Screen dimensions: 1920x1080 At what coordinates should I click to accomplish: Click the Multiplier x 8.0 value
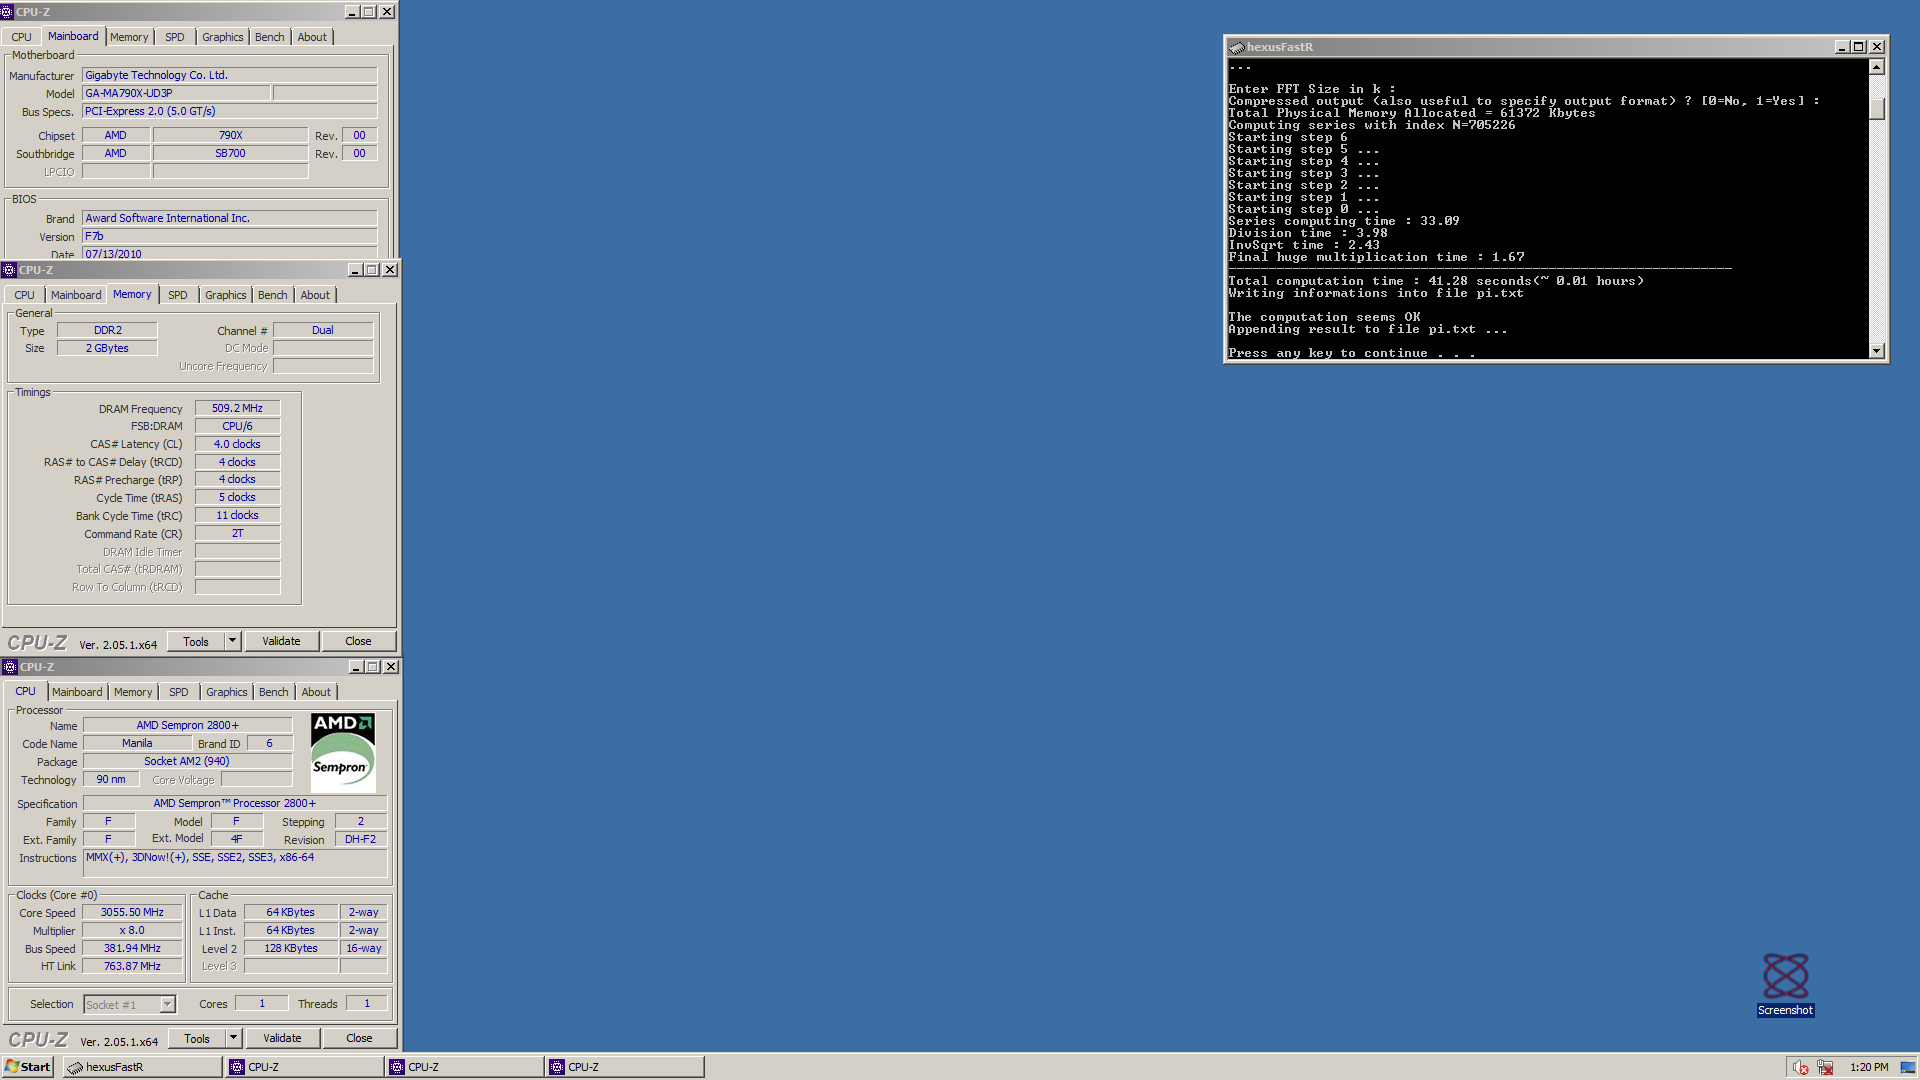132,930
